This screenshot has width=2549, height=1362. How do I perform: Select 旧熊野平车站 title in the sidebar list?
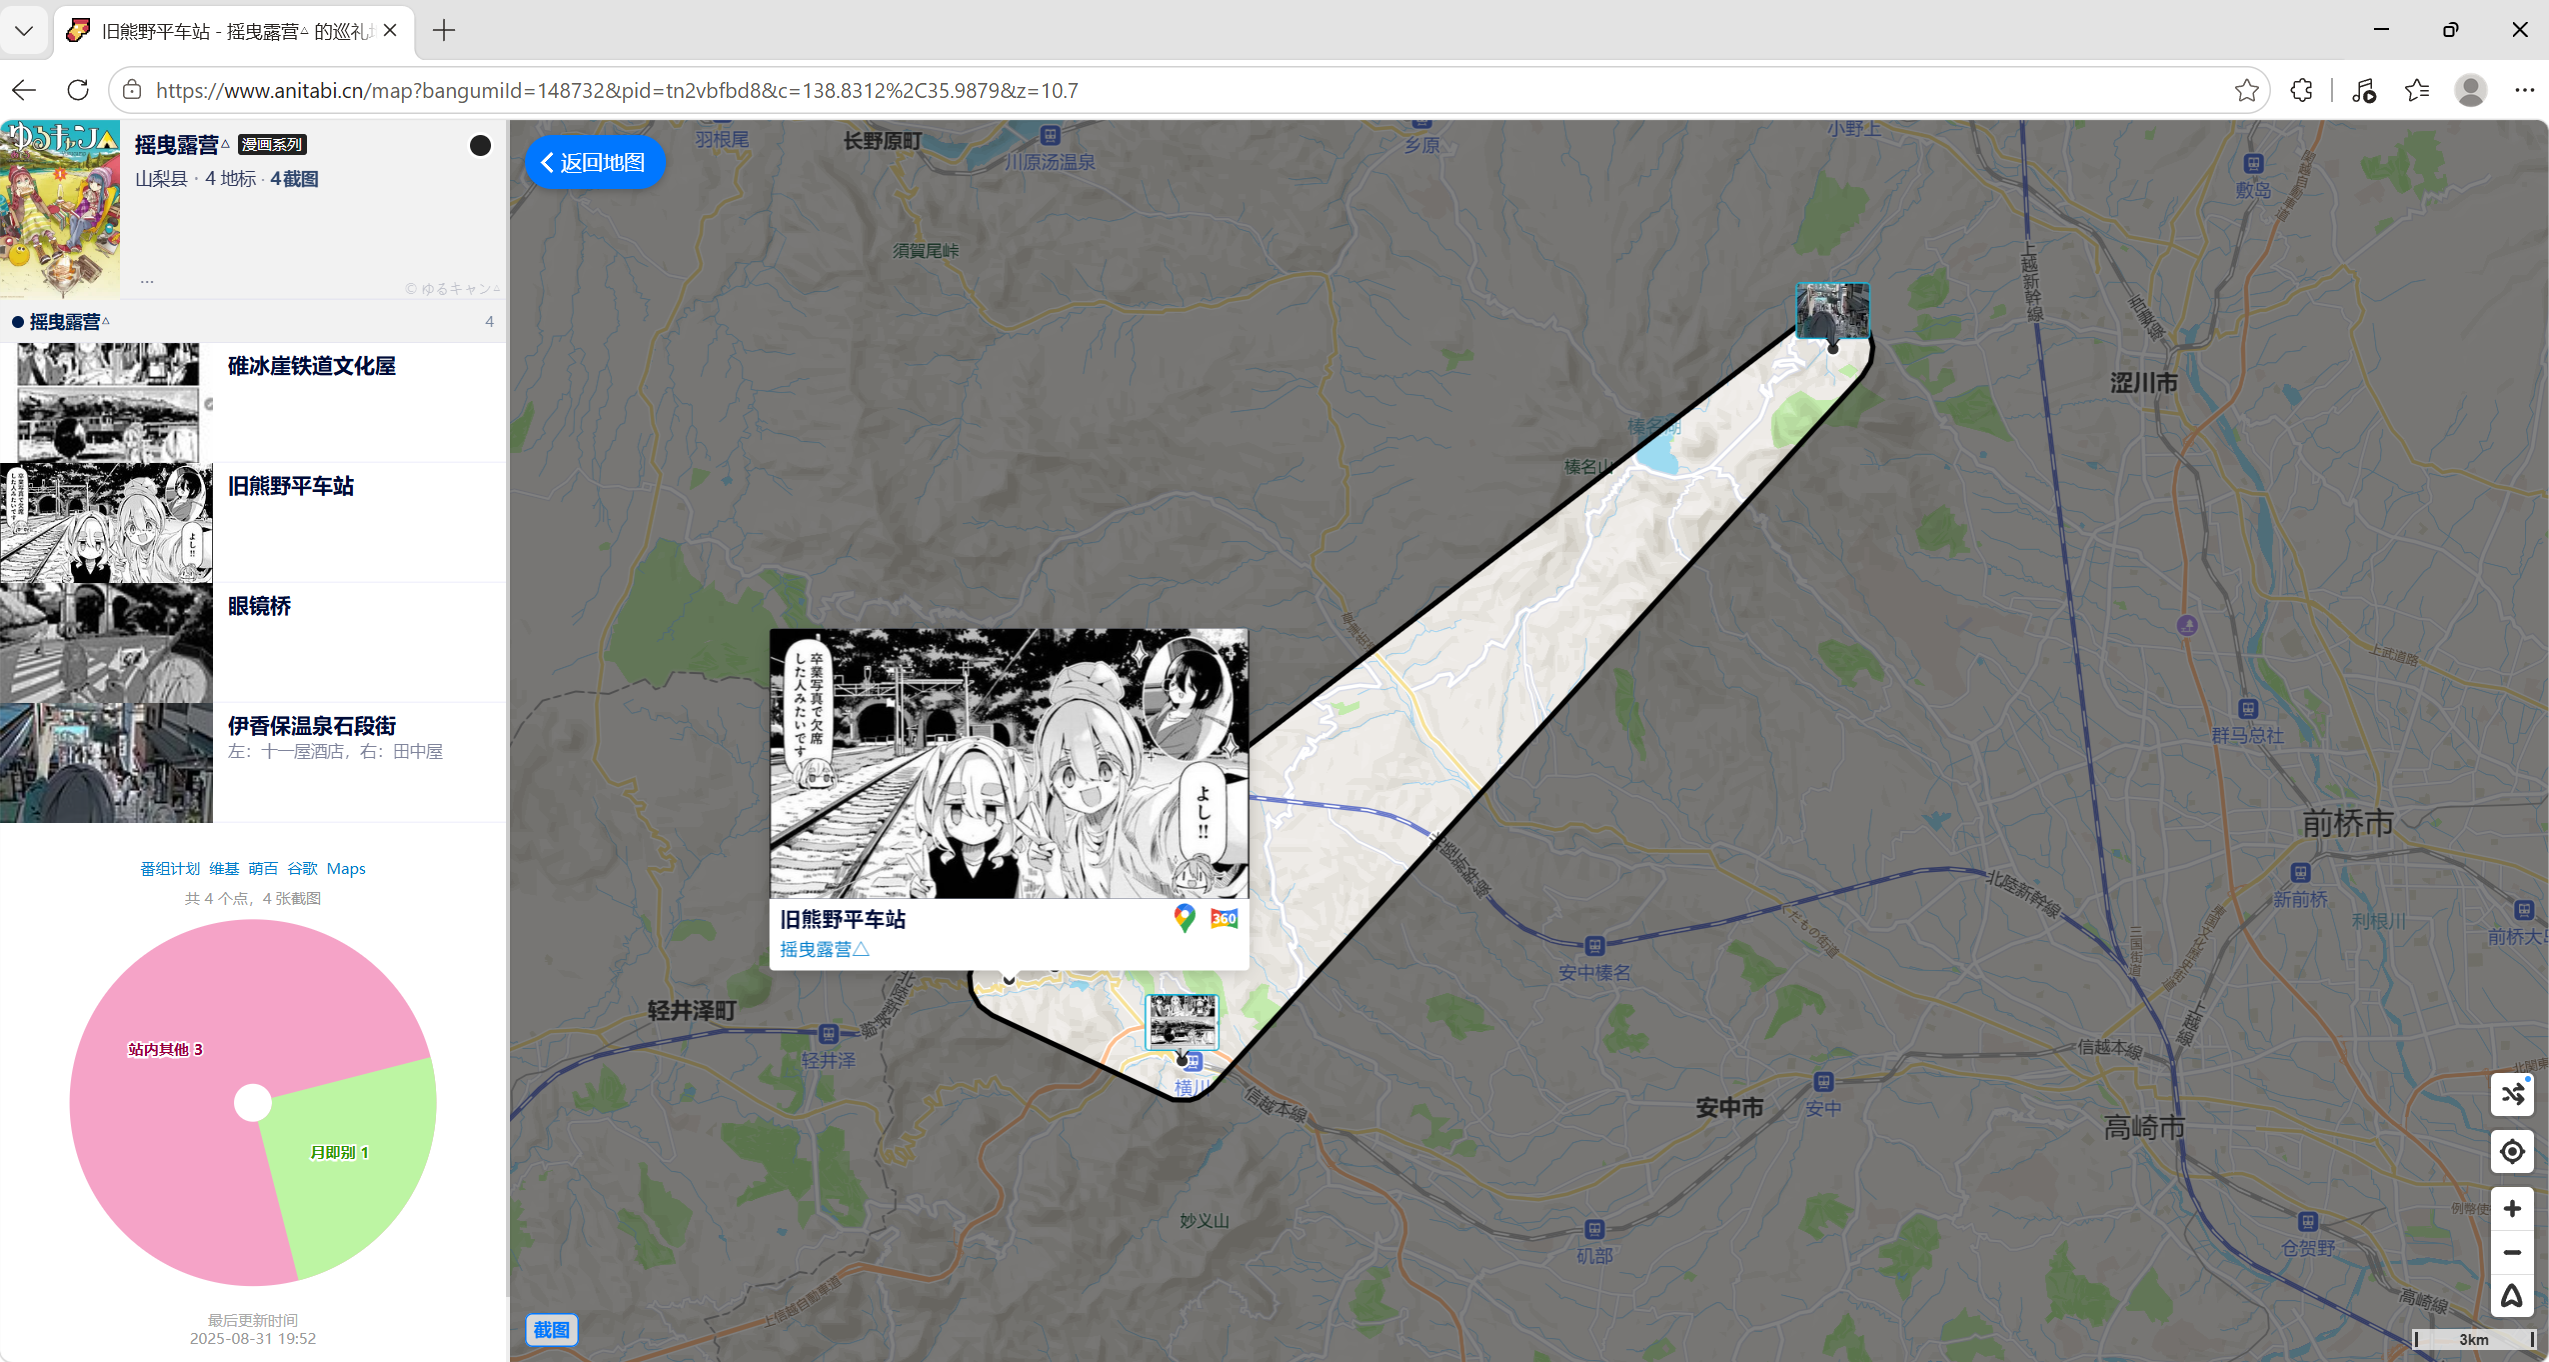click(291, 486)
